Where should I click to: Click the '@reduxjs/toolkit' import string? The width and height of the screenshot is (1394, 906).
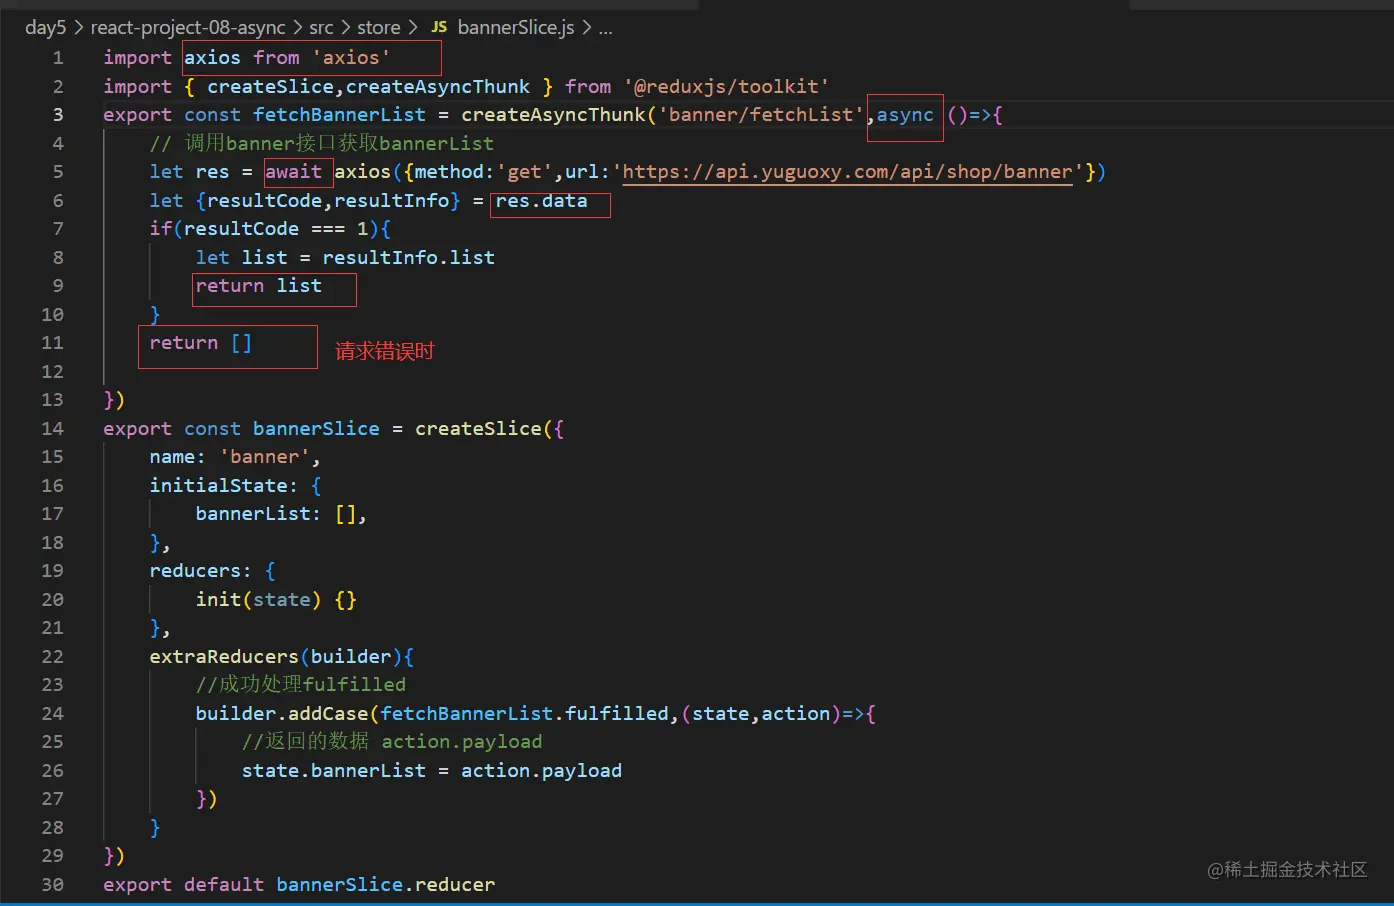coord(726,87)
